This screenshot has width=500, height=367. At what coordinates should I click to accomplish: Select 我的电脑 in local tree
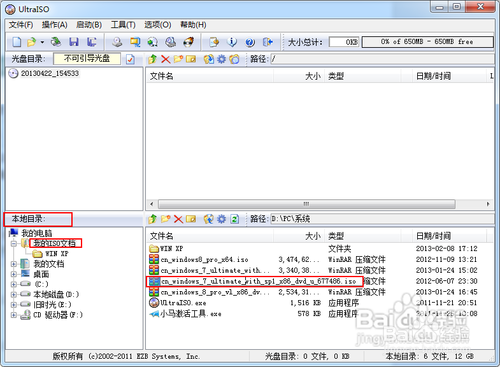click(x=37, y=233)
